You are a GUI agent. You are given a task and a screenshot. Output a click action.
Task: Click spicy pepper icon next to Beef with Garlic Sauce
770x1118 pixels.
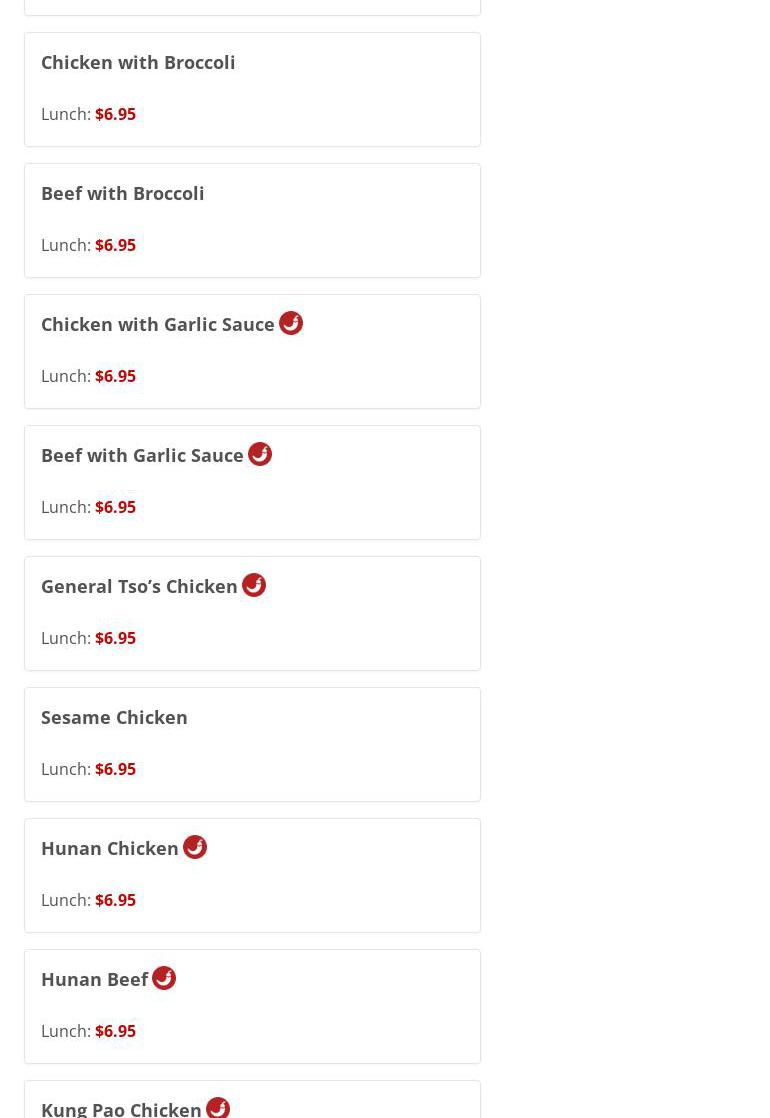[x=260, y=454]
